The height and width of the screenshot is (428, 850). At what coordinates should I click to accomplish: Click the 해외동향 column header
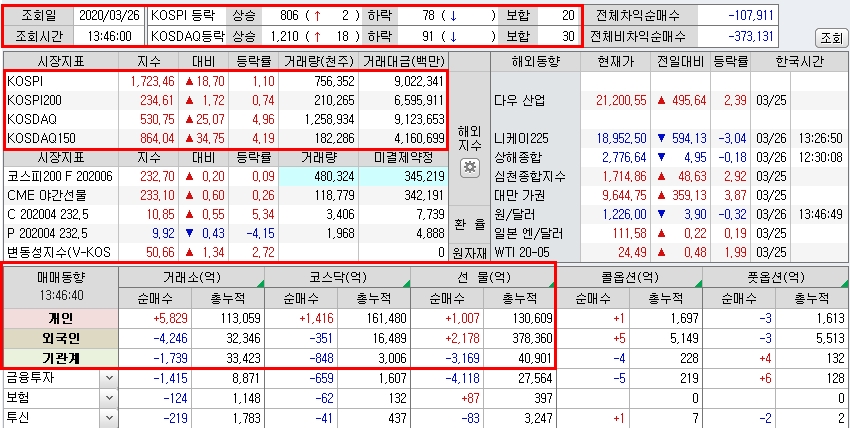[535, 62]
